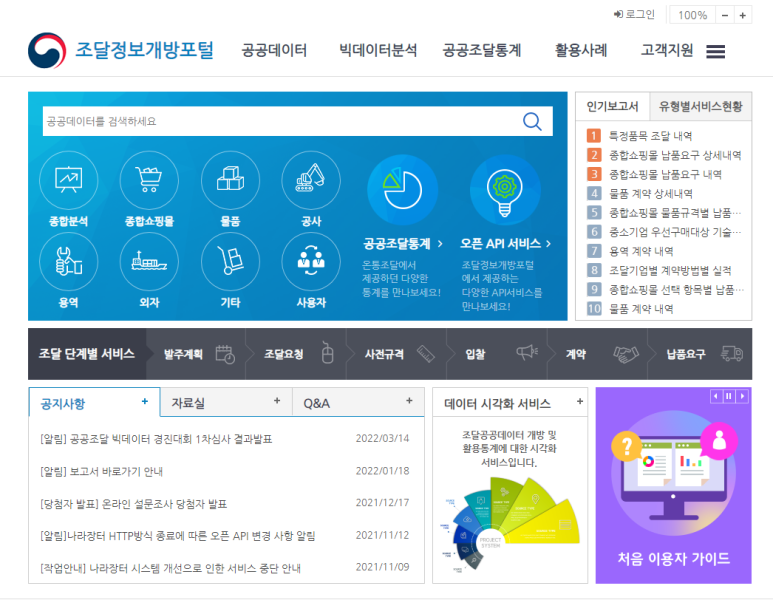Open report 종합쇼핑몰 선택 항목별 납품

676,290
